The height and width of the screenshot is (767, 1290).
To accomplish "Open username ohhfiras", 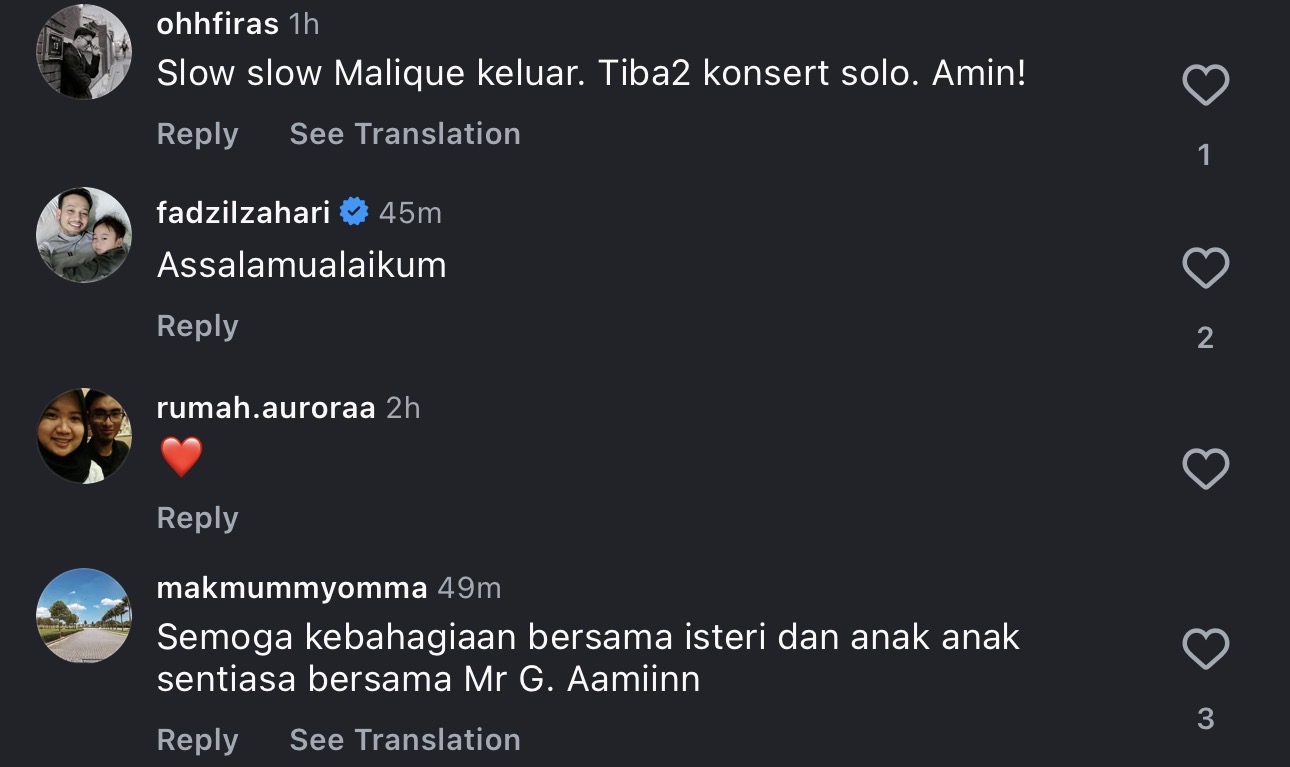I will (217, 24).
